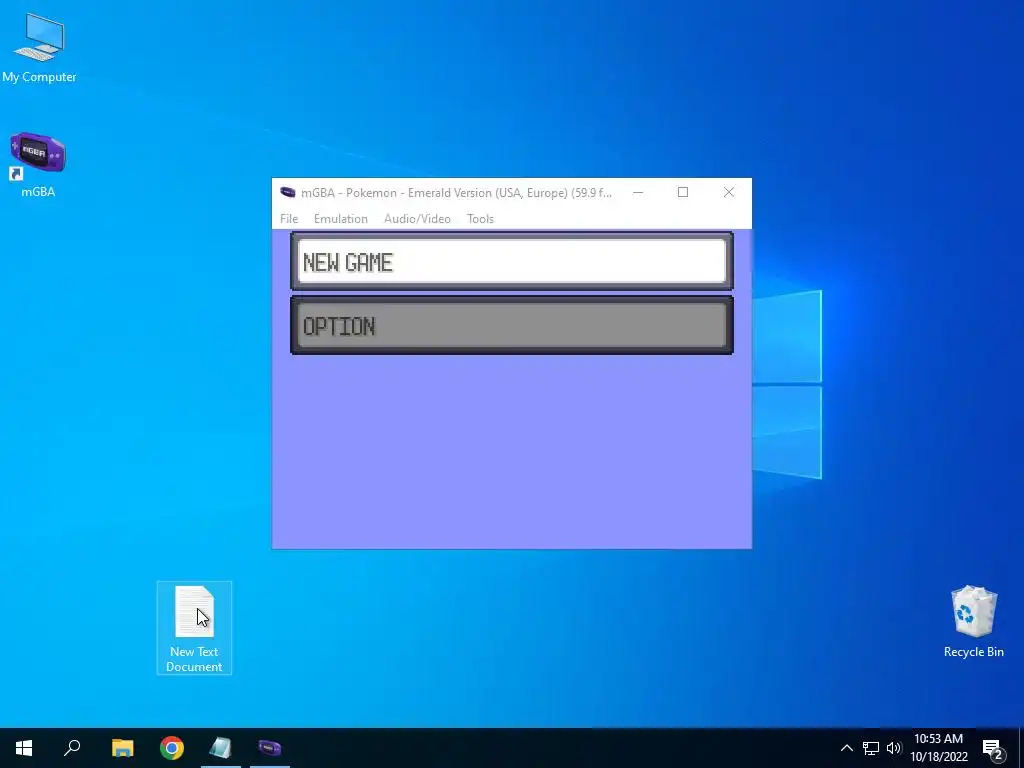Switch to the notepad-like app in the taskbar
The height and width of the screenshot is (768, 1024).
pyautogui.click(x=221, y=748)
